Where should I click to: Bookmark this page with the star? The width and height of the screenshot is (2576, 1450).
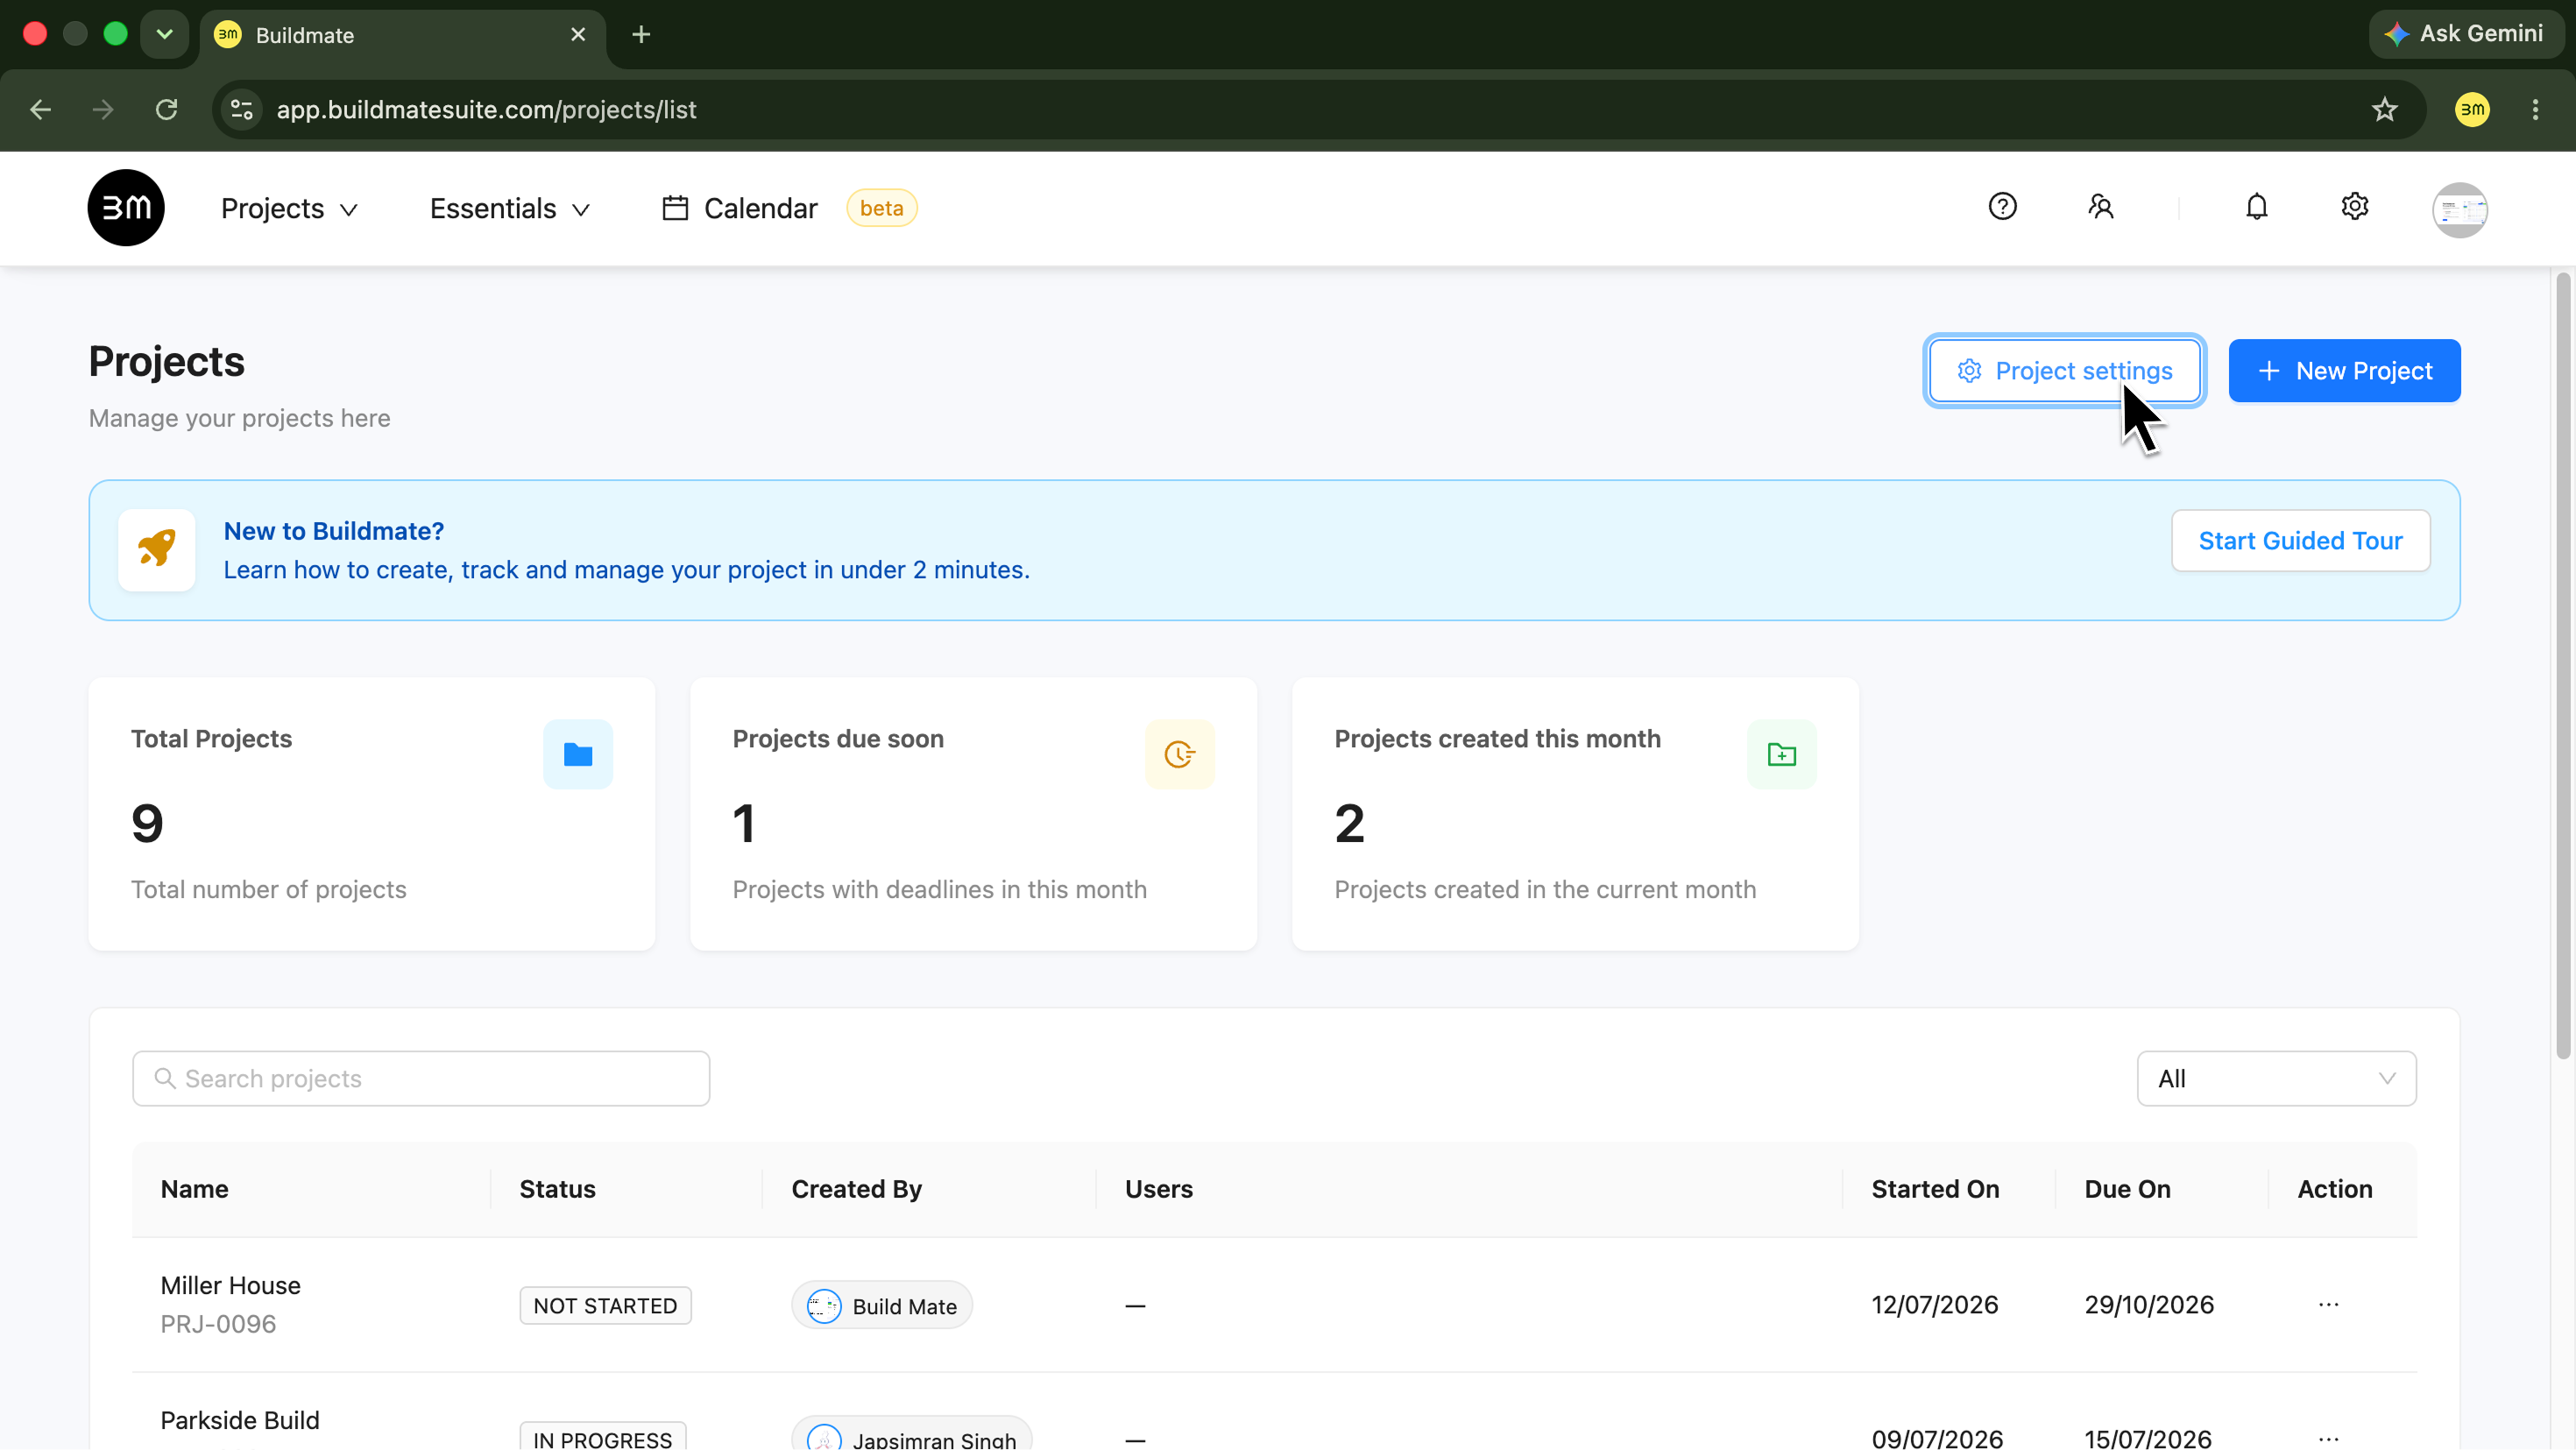click(2385, 110)
